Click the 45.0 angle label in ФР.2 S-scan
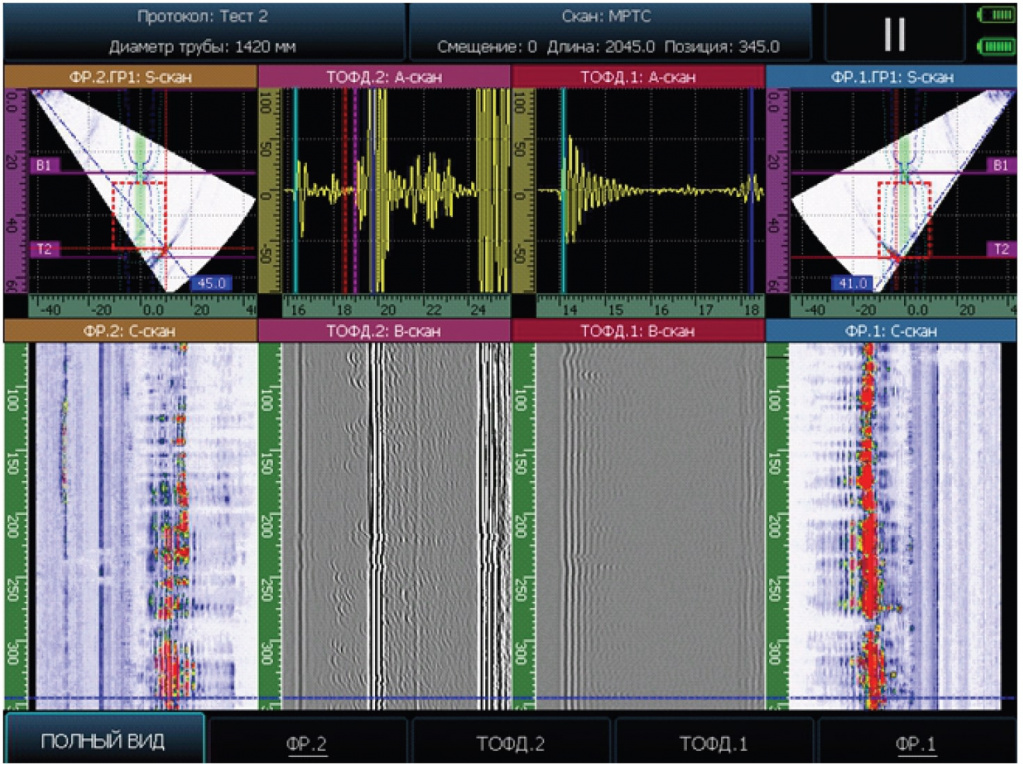Viewport: 1023px width, 764px height. coord(212,284)
